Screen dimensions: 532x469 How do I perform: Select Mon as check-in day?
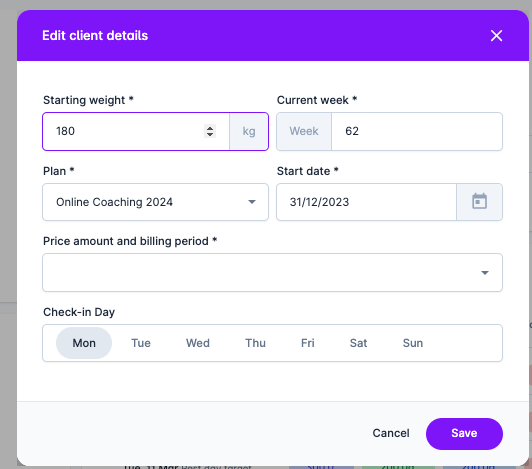84,343
